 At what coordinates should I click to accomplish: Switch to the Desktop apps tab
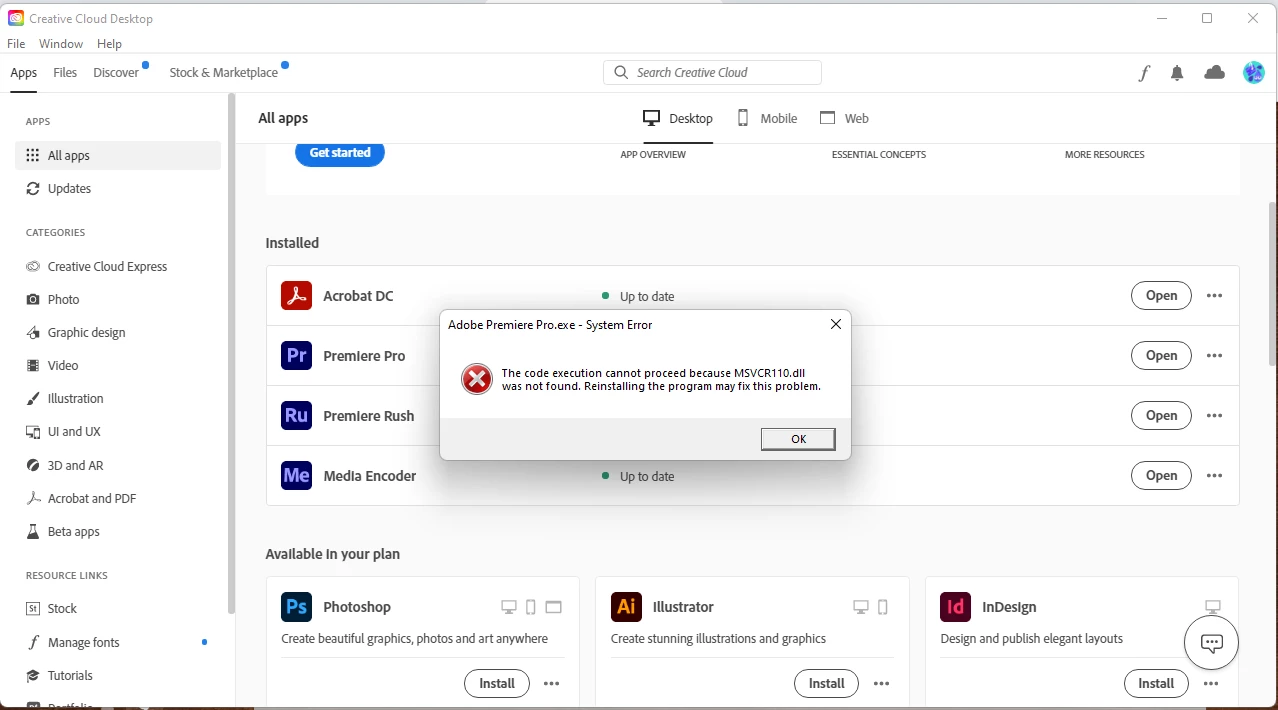click(x=678, y=118)
